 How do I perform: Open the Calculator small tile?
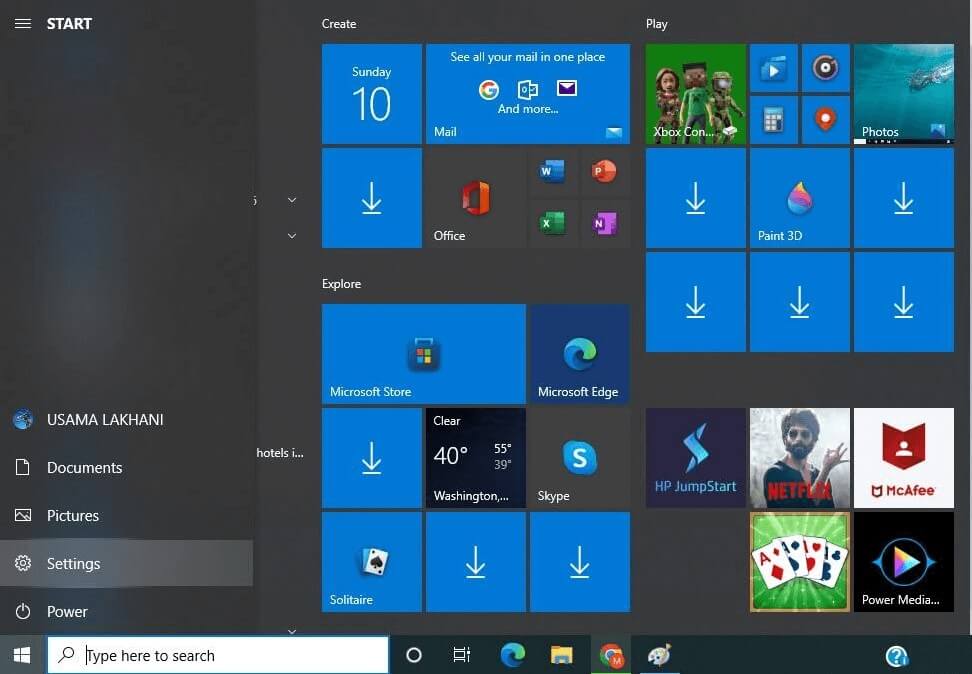click(x=774, y=120)
